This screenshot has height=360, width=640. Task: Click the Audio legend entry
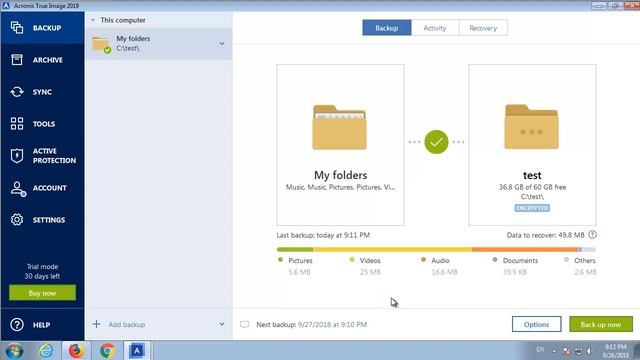coord(439,266)
